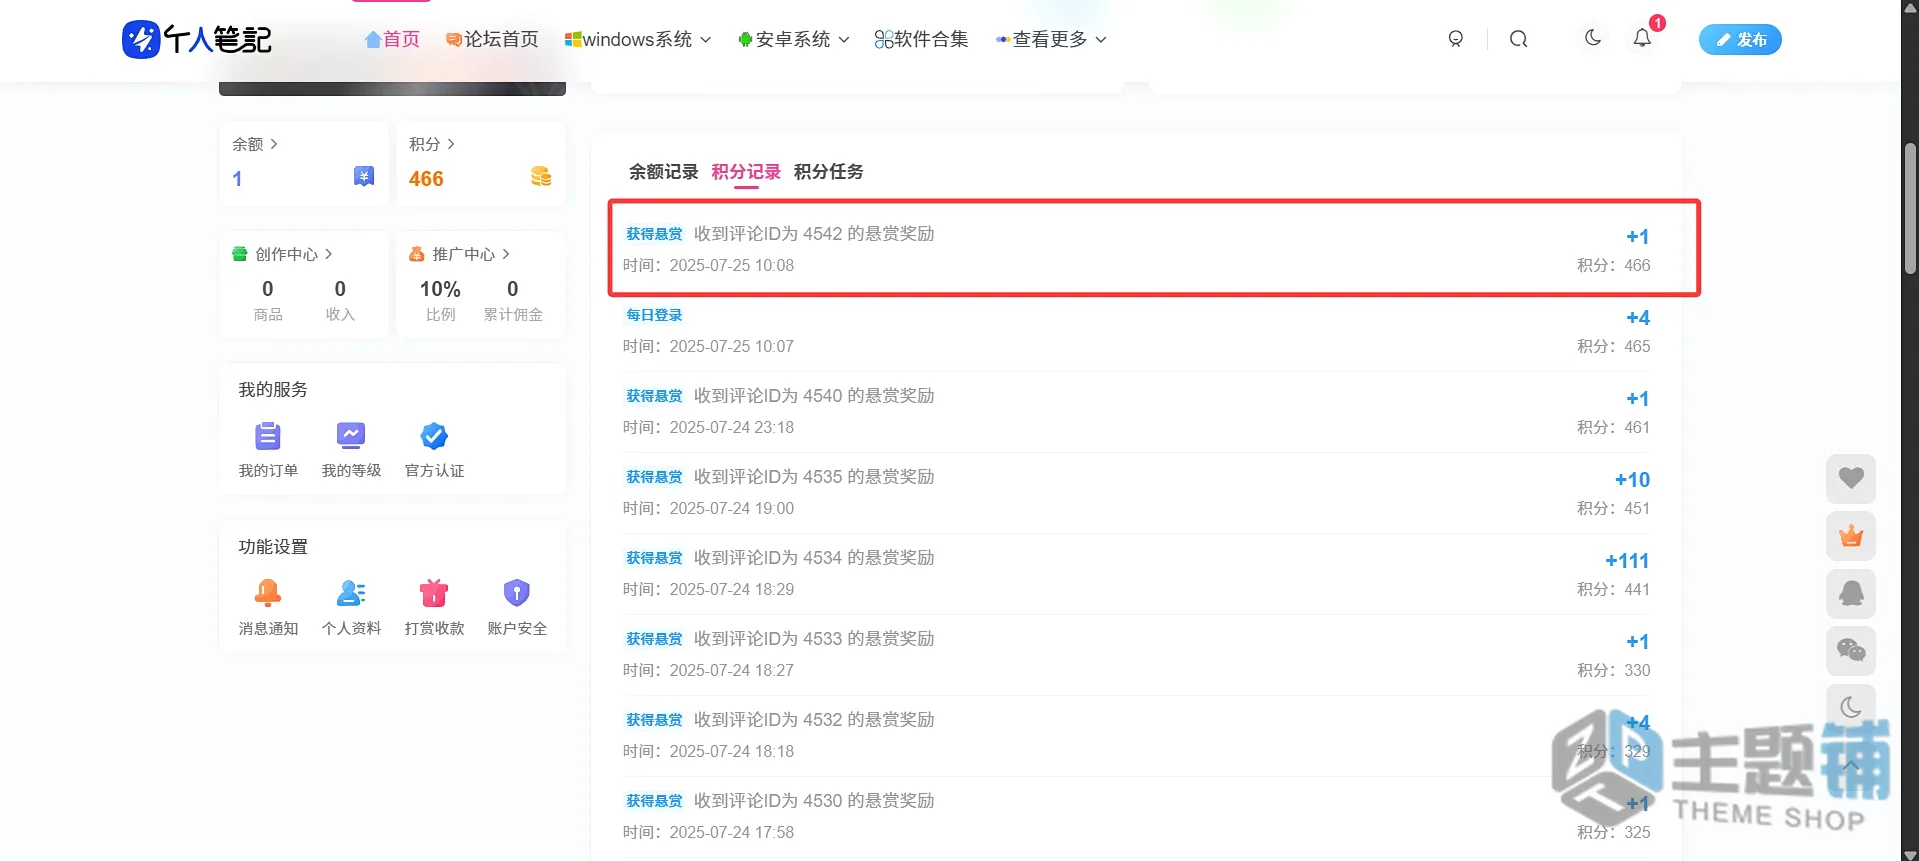This screenshot has width=1919, height=861.
Task: Select the reward record for comment 4533
Action: pyautogui.click(x=1136, y=654)
